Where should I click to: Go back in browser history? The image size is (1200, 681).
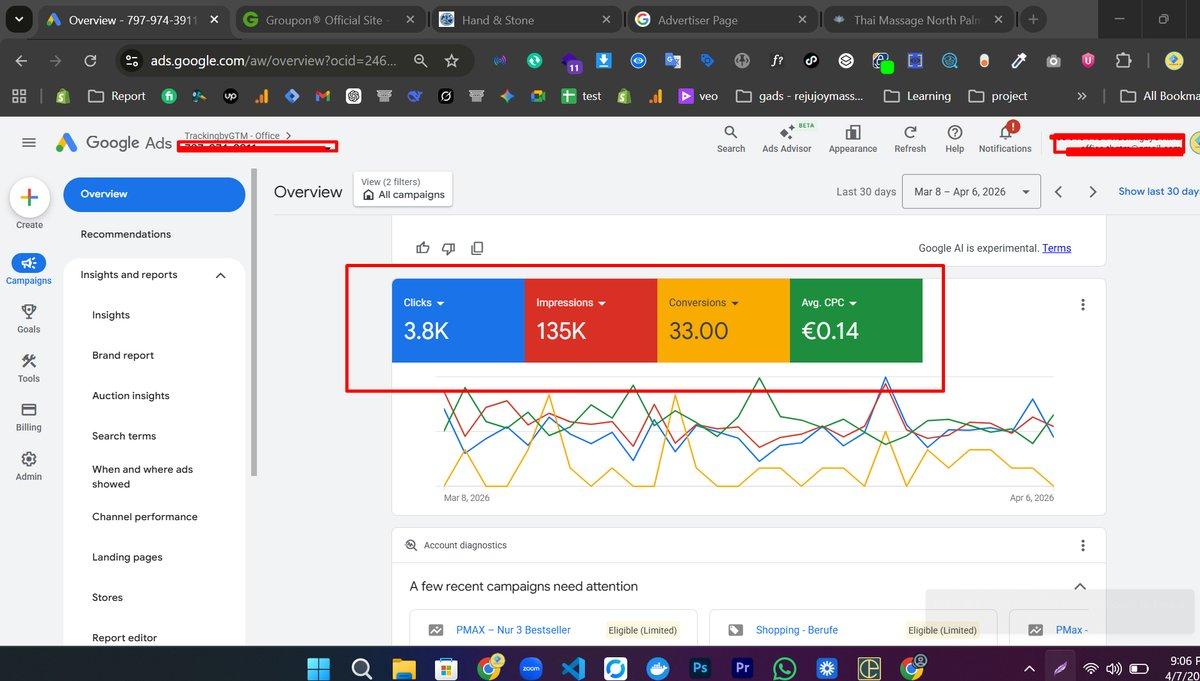[21, 61]
